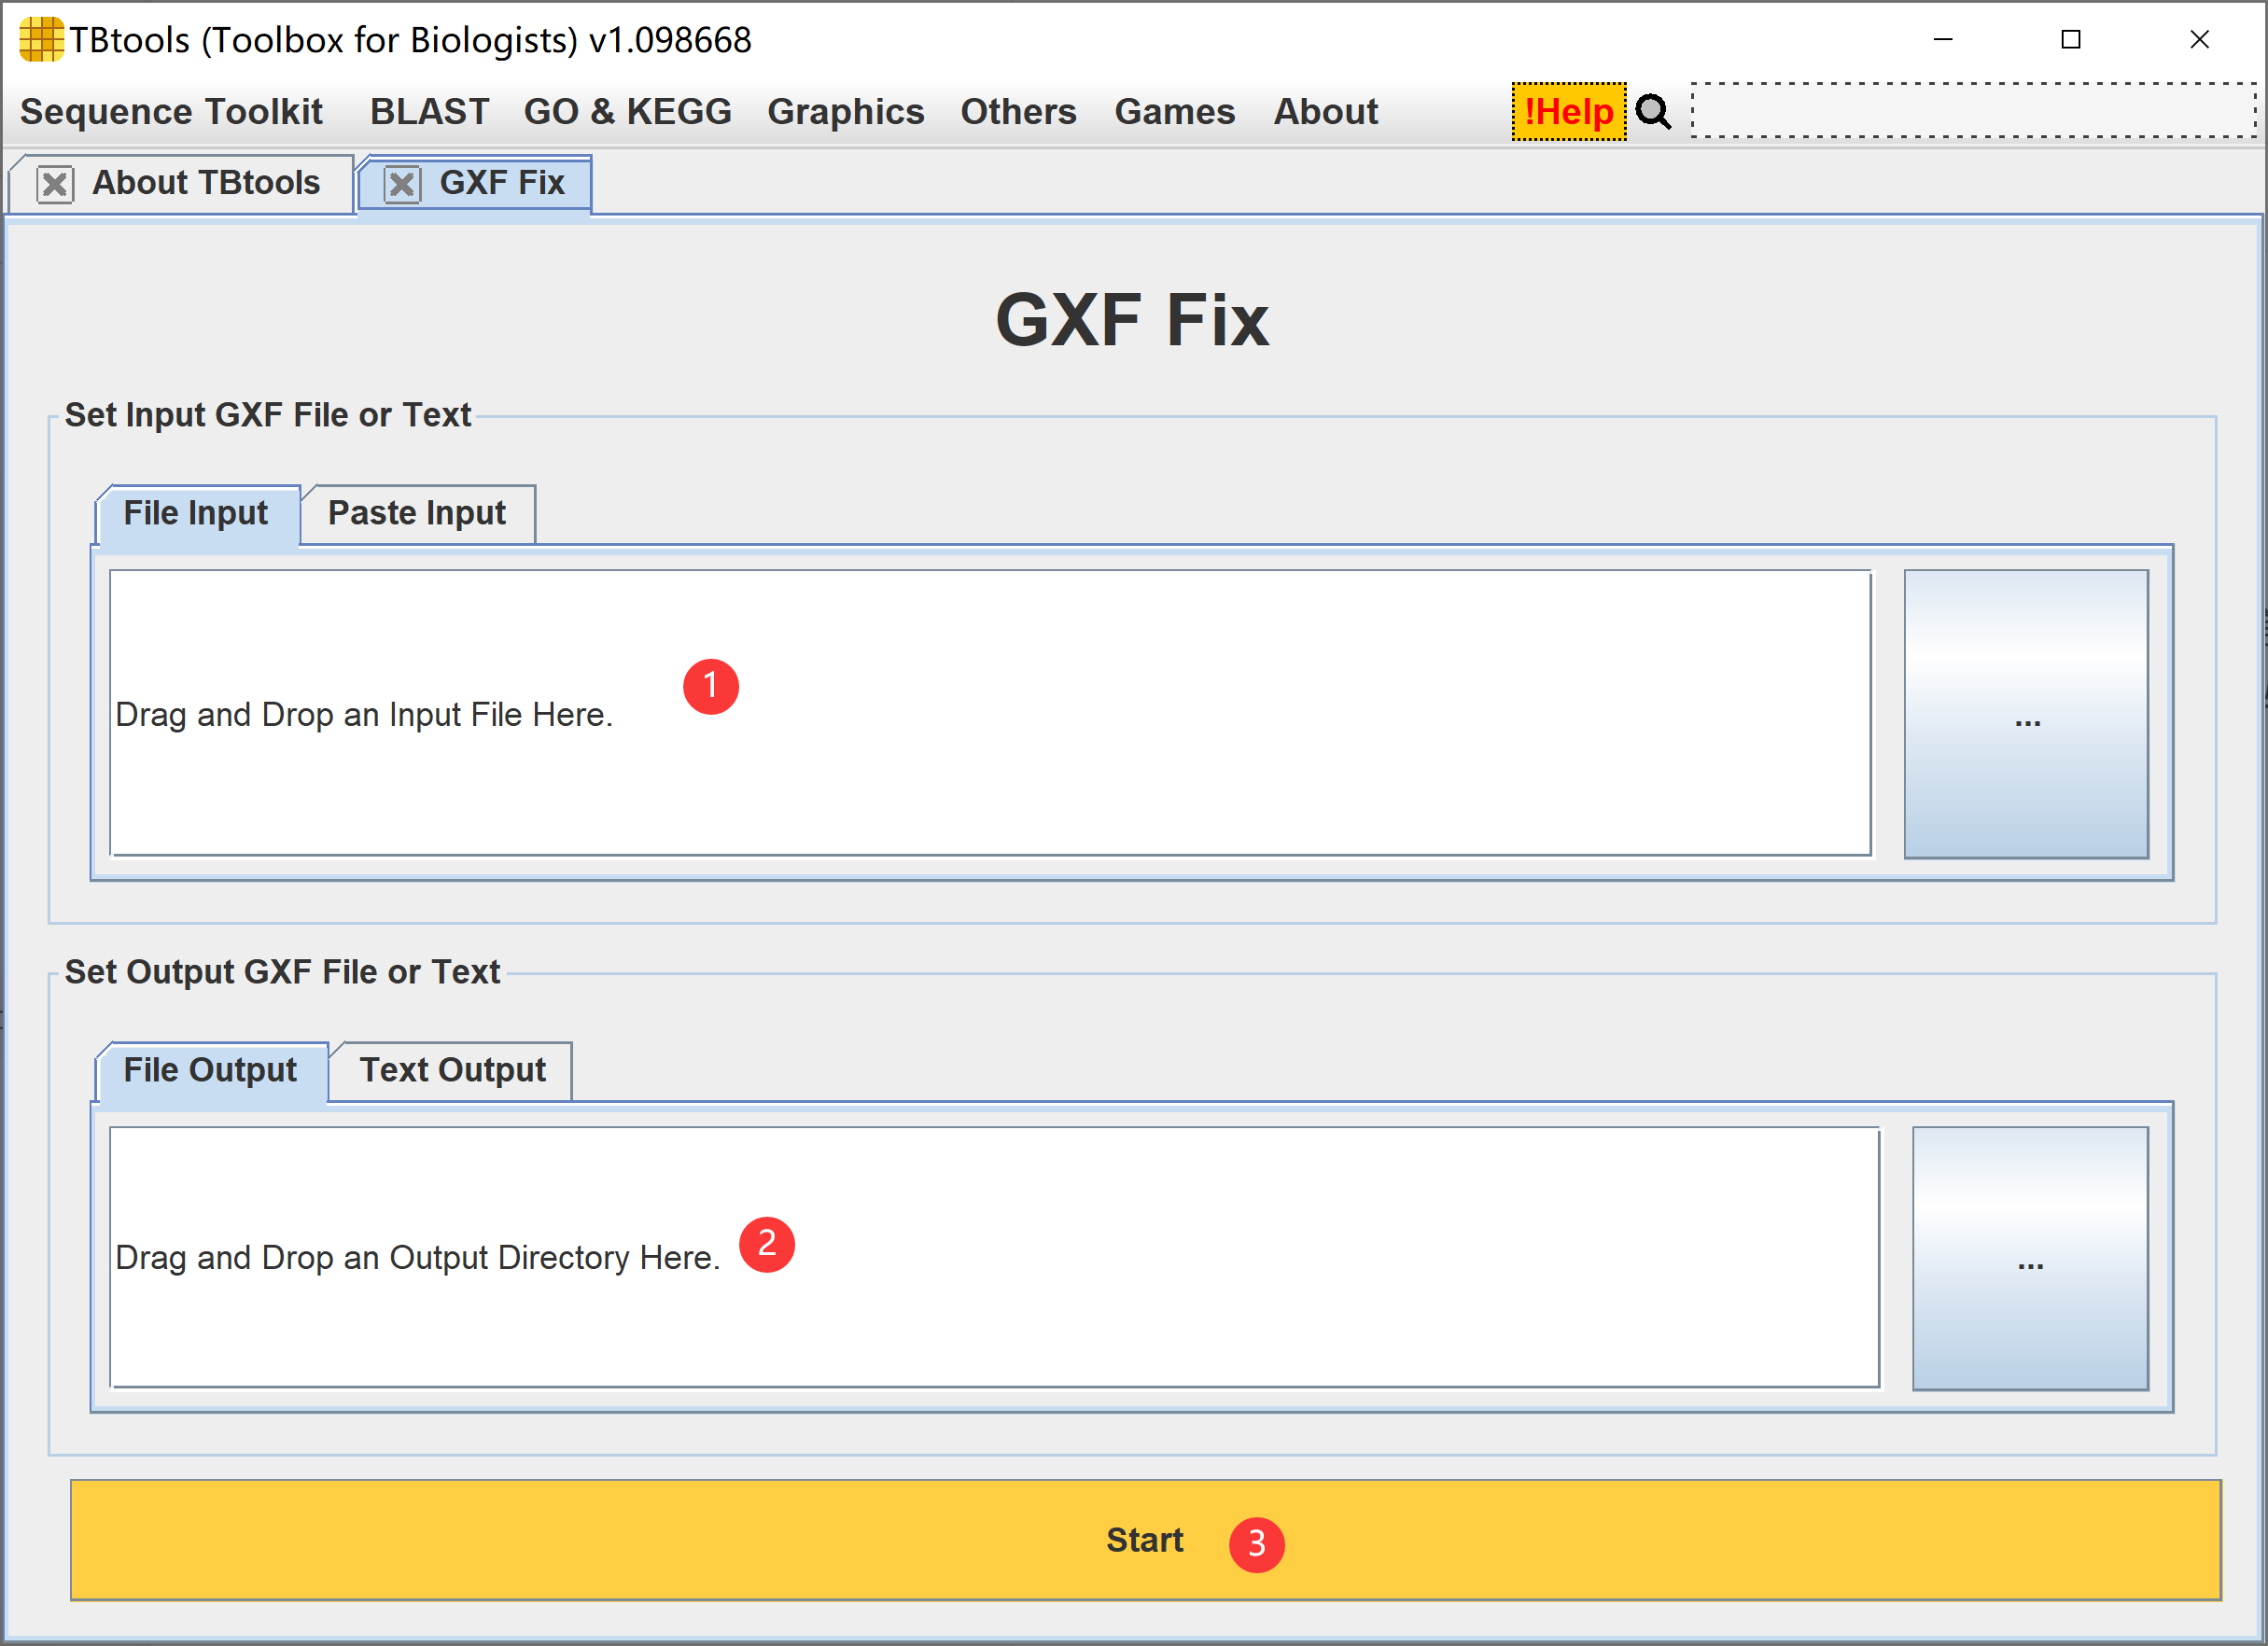
Task: Switch to Text Output tab
Action: 452,1071
